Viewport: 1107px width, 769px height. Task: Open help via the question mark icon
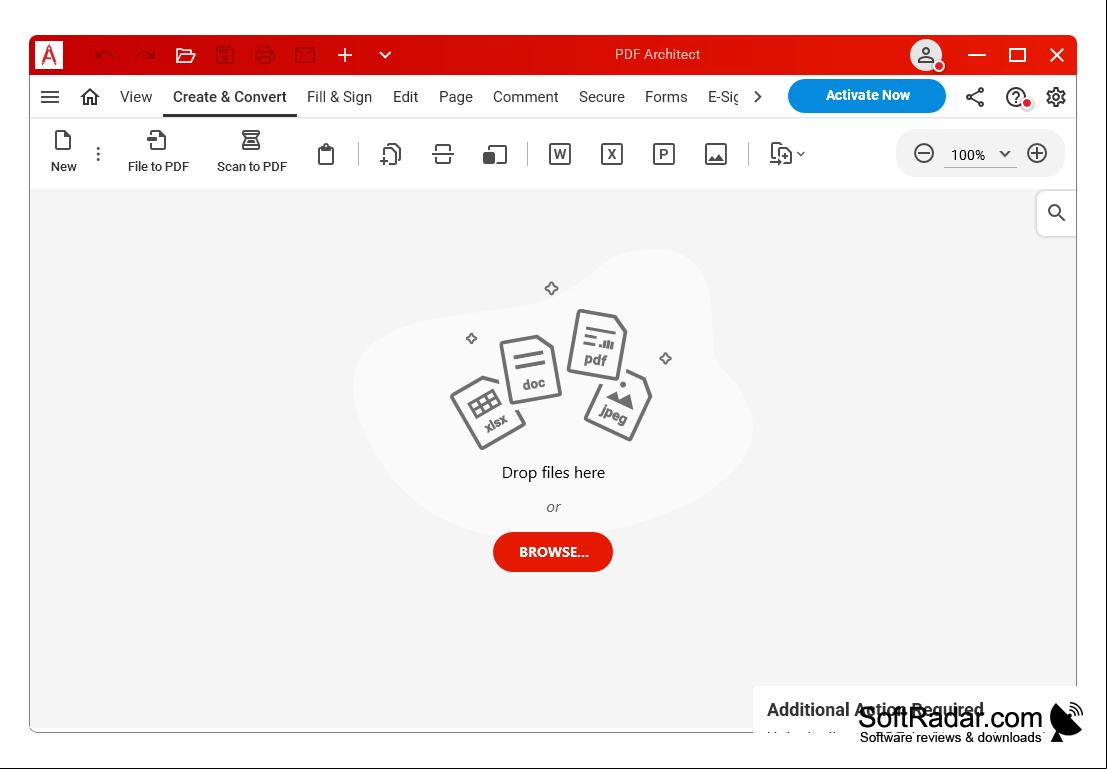pos(1016,97)
